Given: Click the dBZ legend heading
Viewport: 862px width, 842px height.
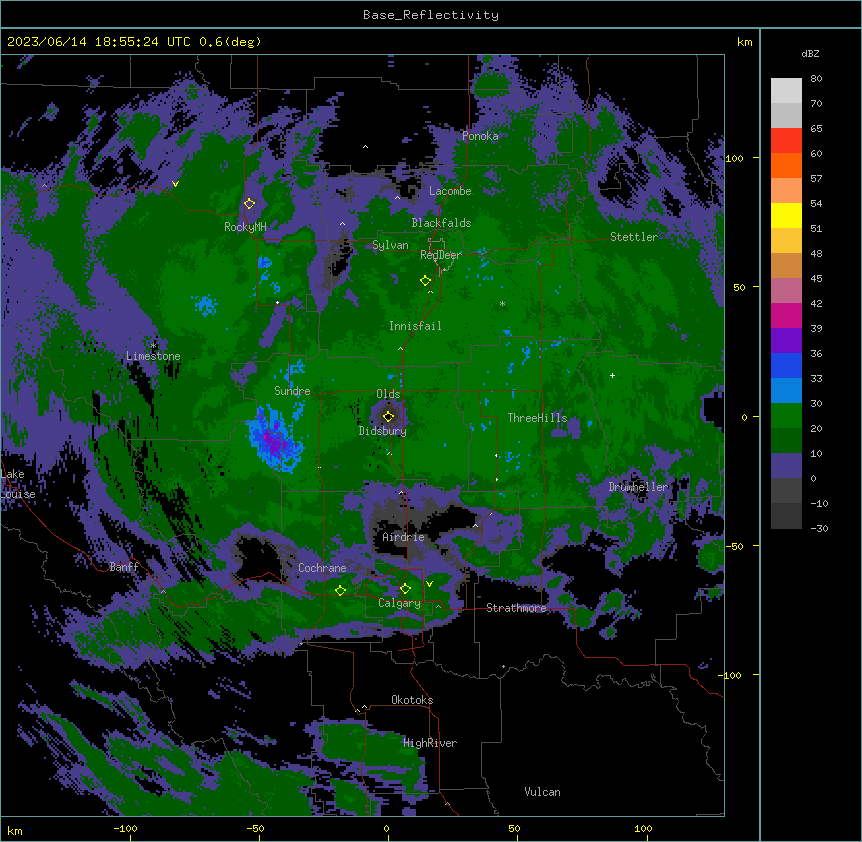Looking at the screenshot, I should tap(810, 53).
